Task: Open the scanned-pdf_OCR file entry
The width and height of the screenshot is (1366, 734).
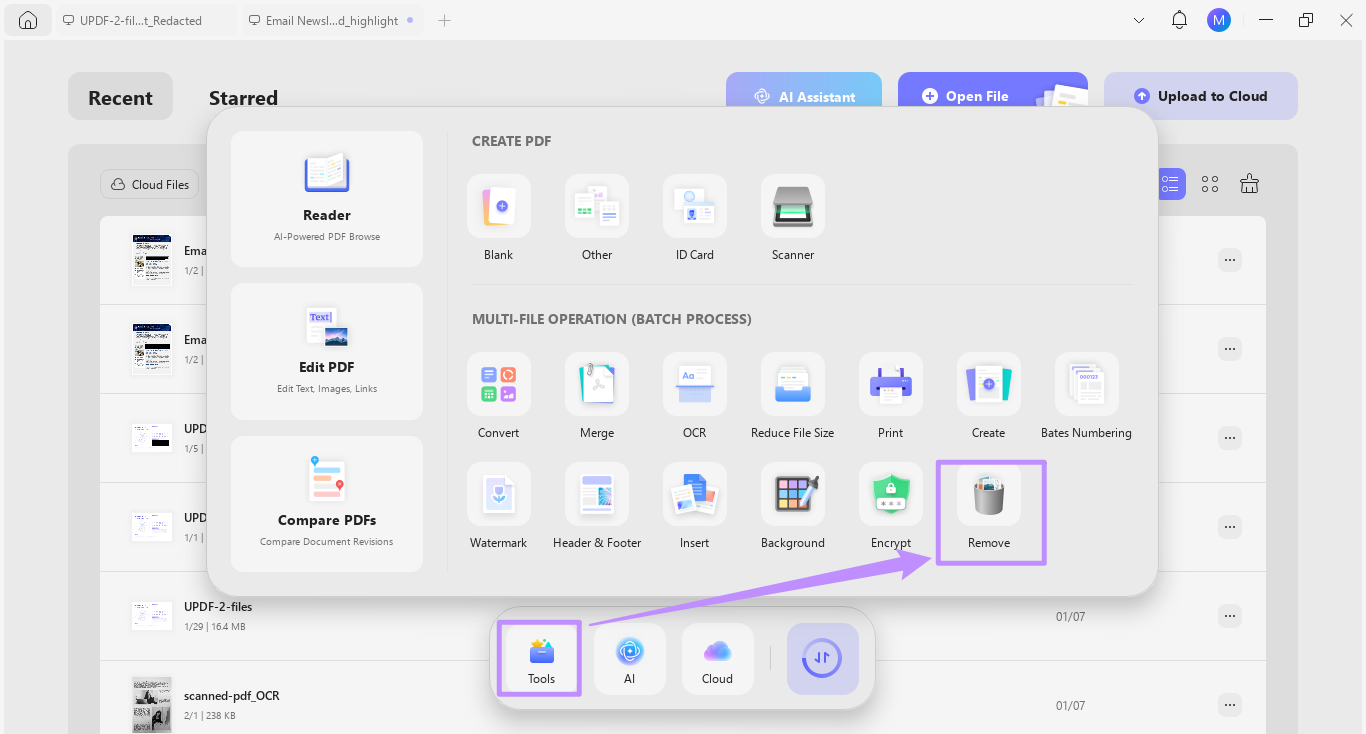Action: pyautogui.click(x=683, y=697)
